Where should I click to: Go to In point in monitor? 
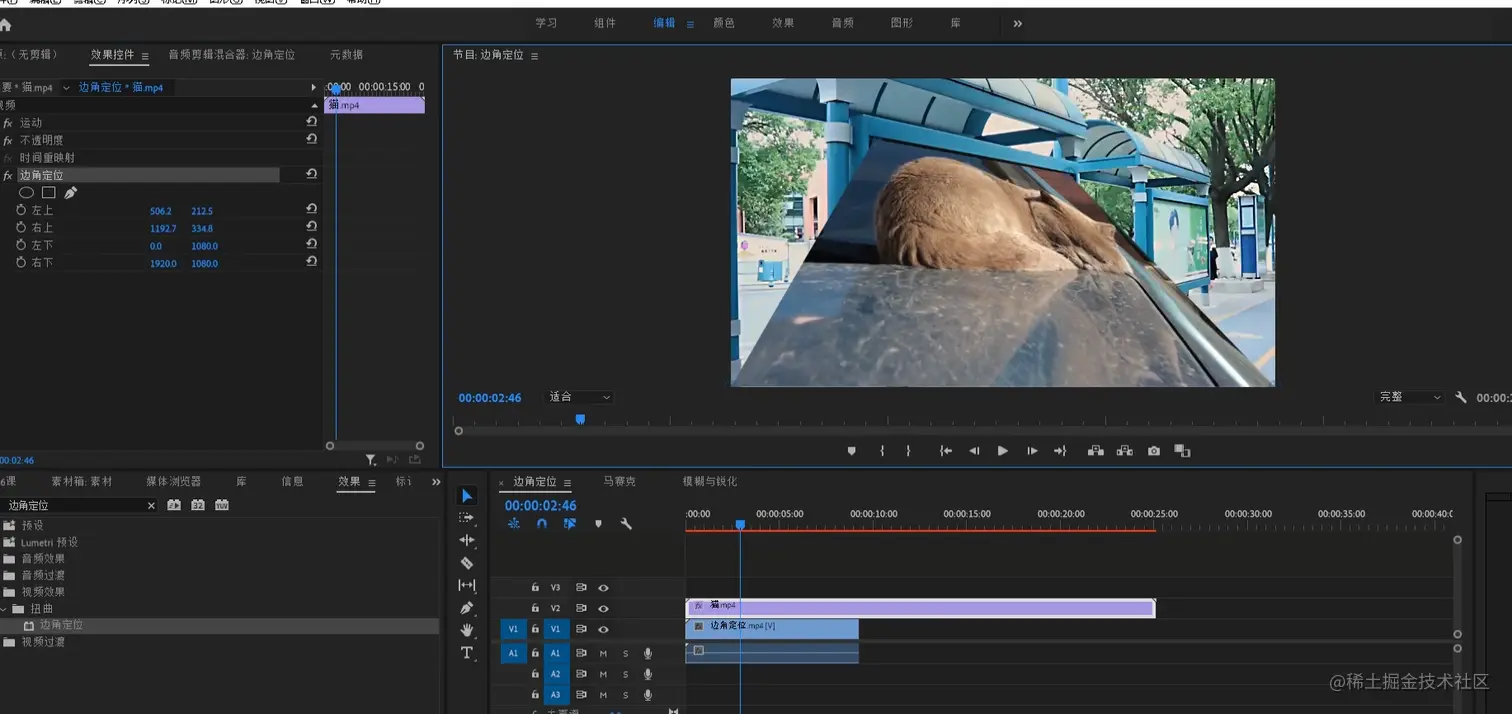(x=945, y=451)
